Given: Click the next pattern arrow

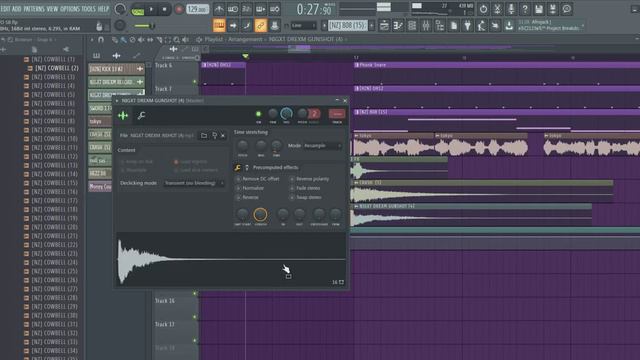Looking at the screenshot, I should [x=371, y=25].
